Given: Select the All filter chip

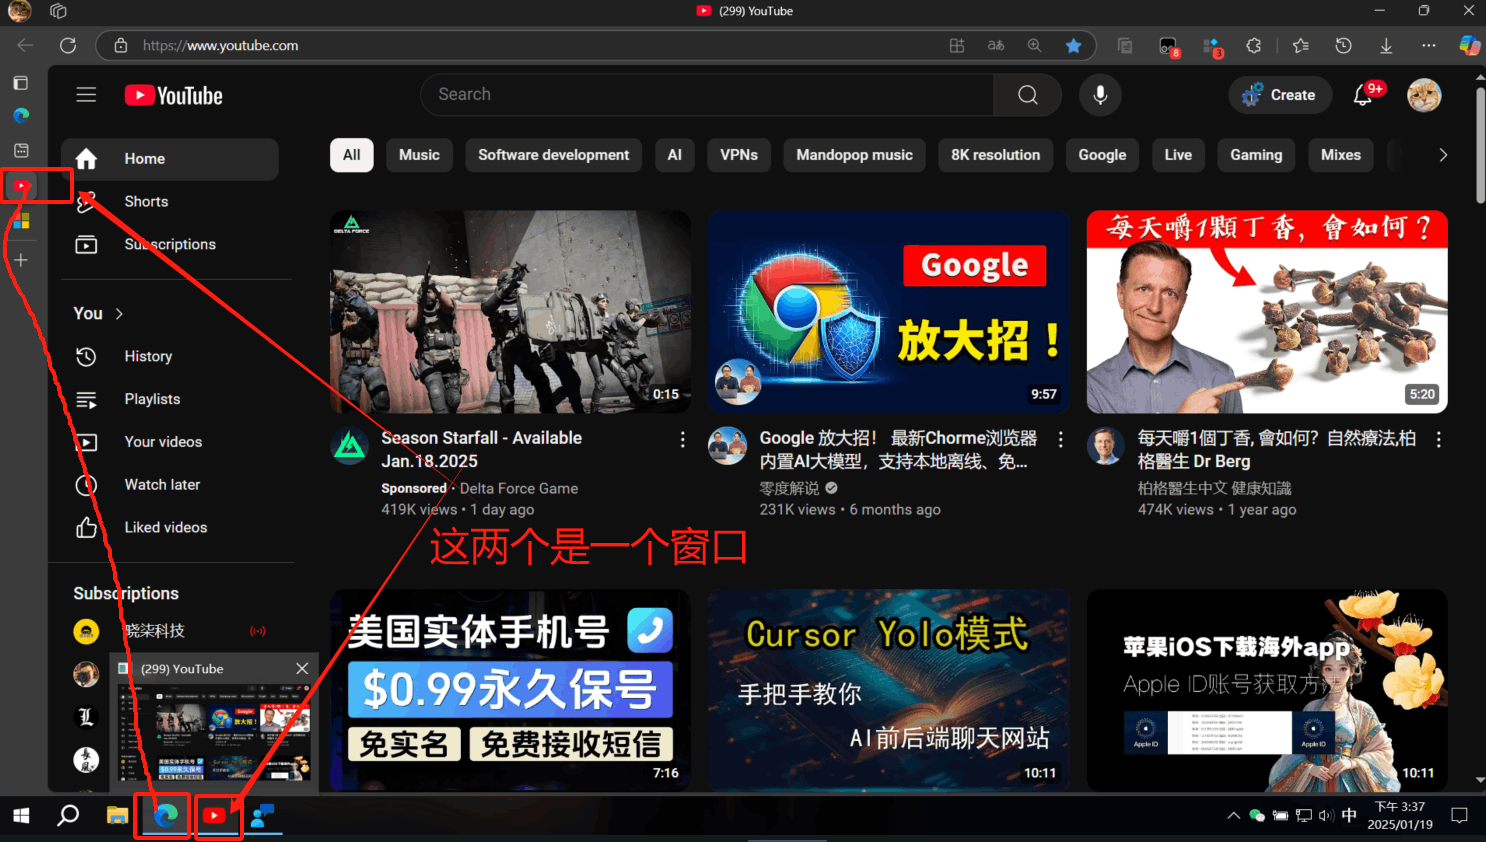Looking at the screenshot, I should click(352, 155).
